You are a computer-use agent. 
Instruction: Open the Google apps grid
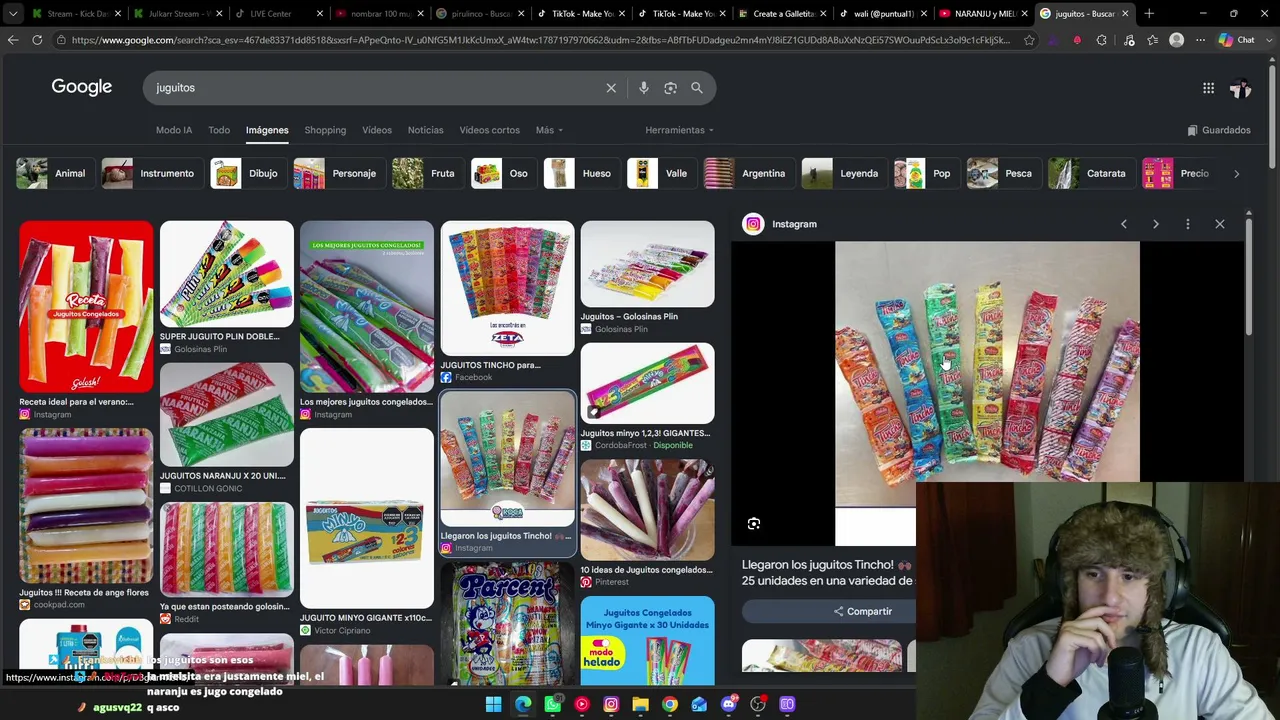[1208, 88]
